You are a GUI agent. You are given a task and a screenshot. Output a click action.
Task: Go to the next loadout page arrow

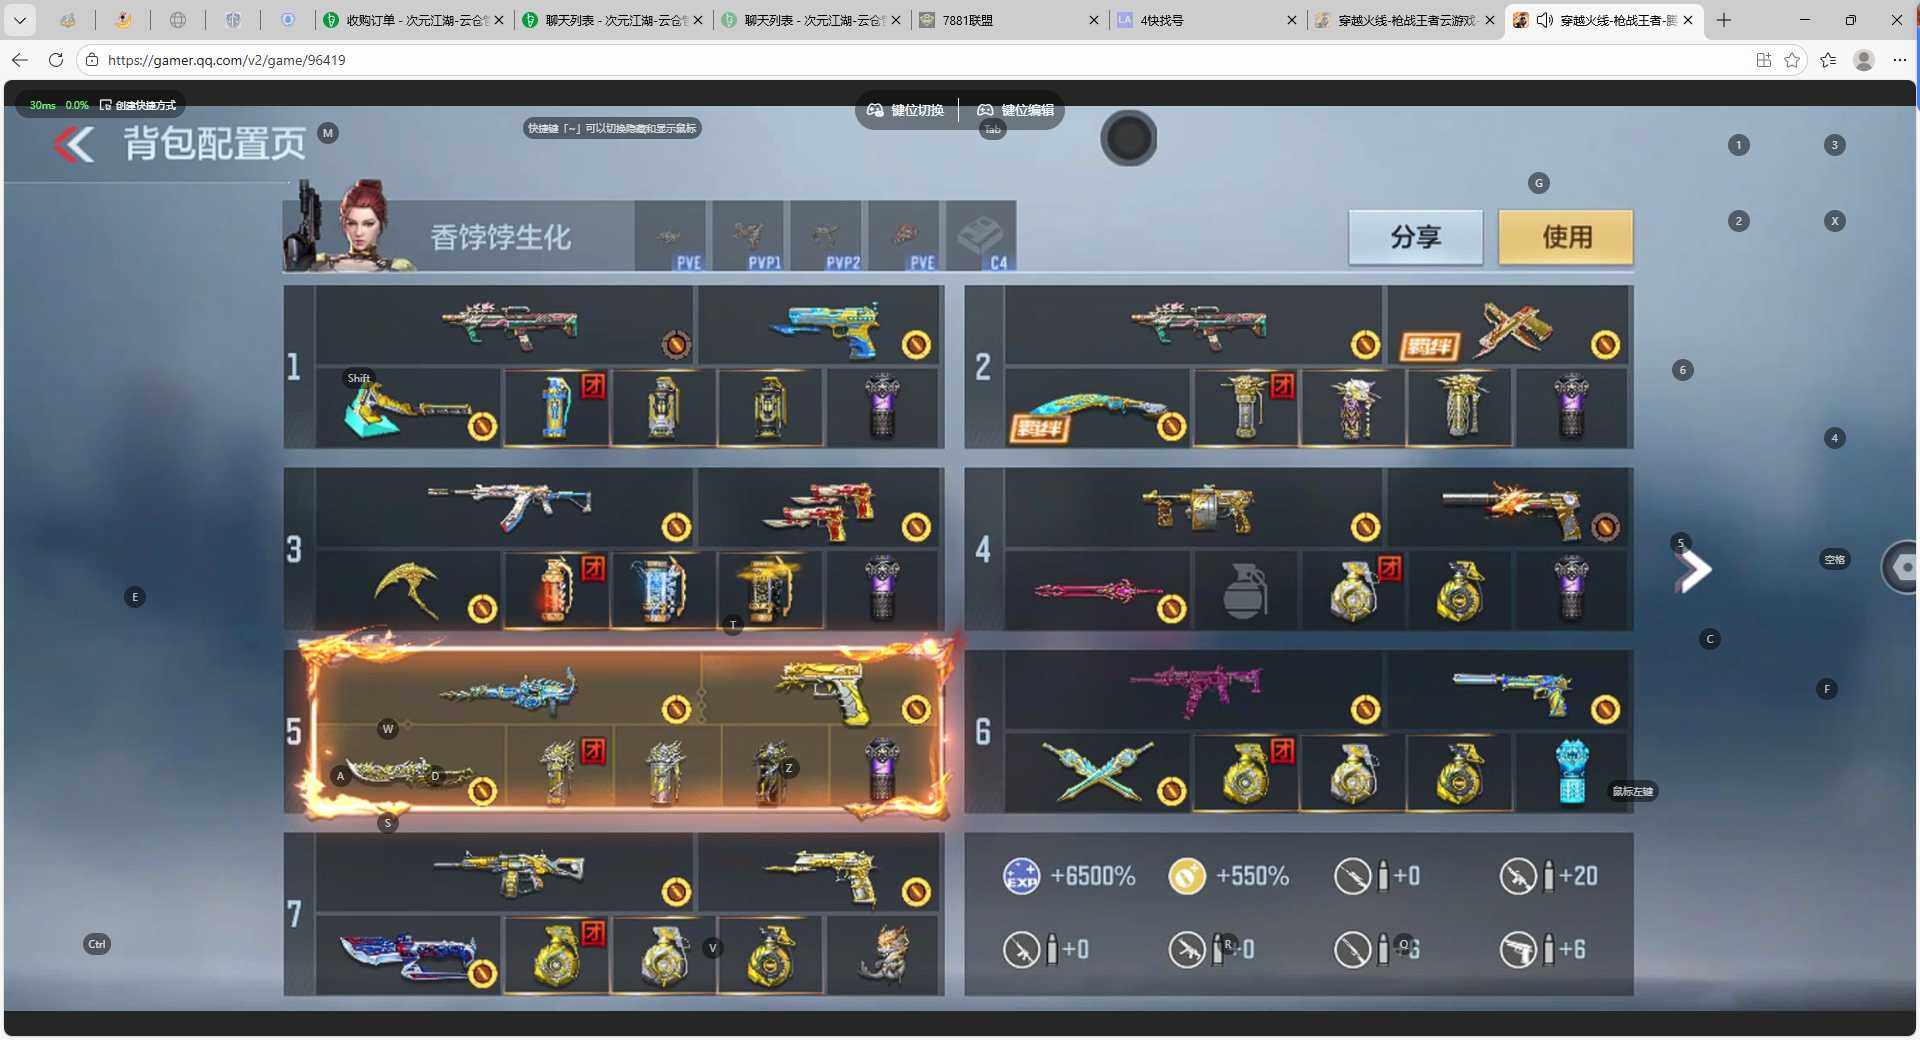[1694, 571]
